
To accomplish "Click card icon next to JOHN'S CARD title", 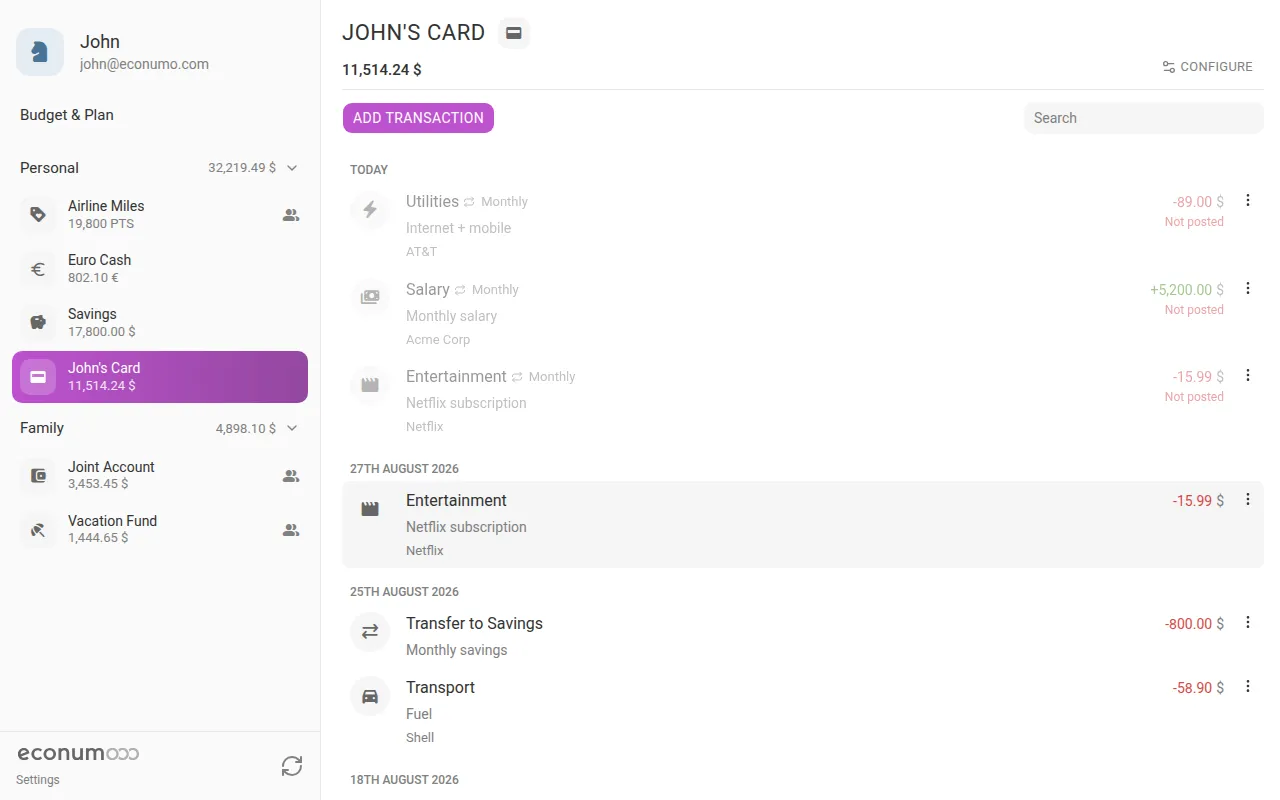I will click(514, 33).
